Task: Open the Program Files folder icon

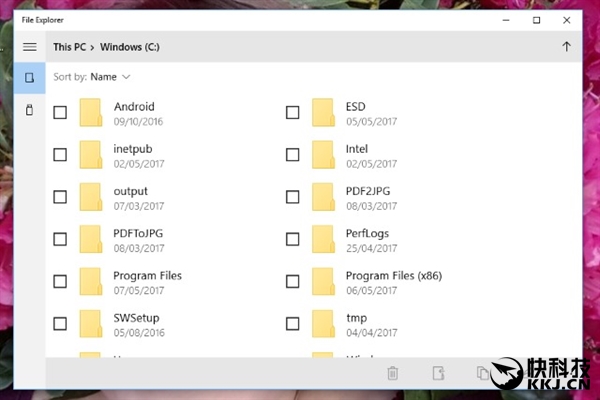Action: [91, 282]
